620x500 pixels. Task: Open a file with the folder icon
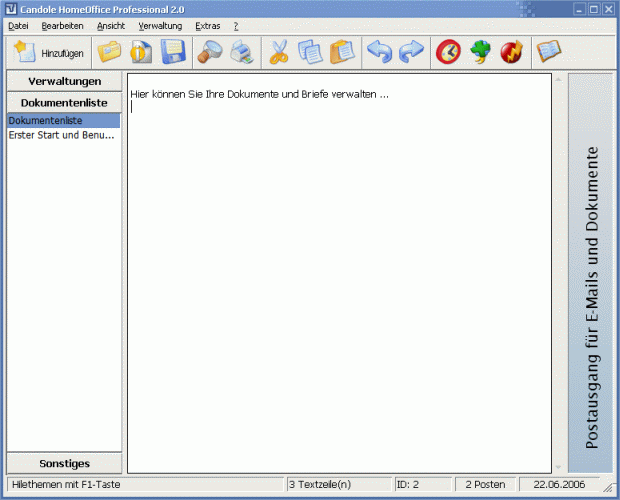click(109, 52)
